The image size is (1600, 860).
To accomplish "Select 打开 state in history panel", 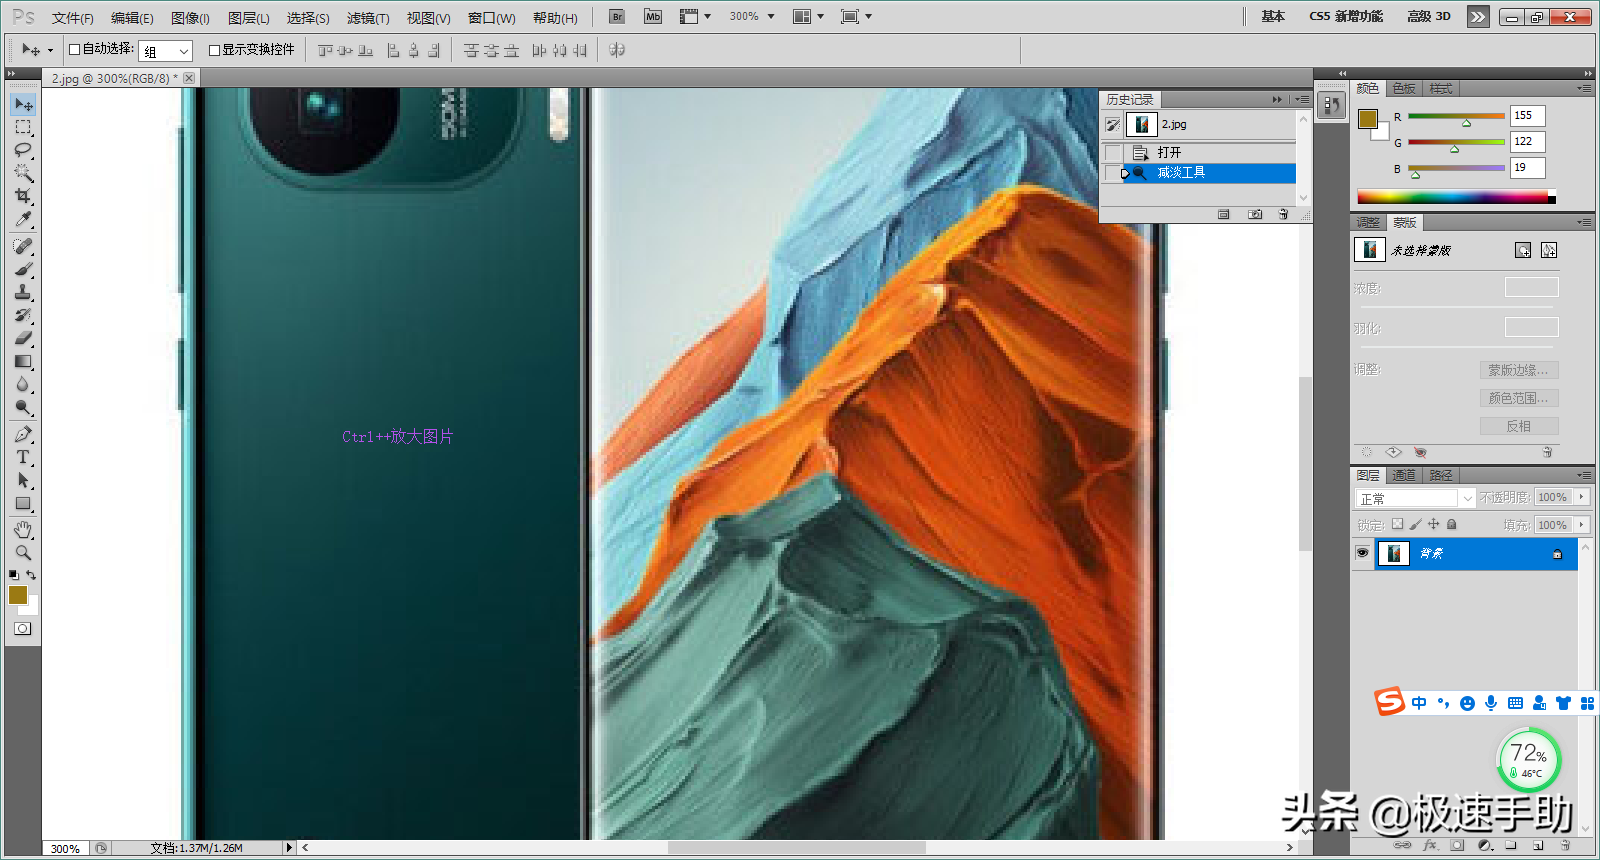I will [x=1169, y=152].
